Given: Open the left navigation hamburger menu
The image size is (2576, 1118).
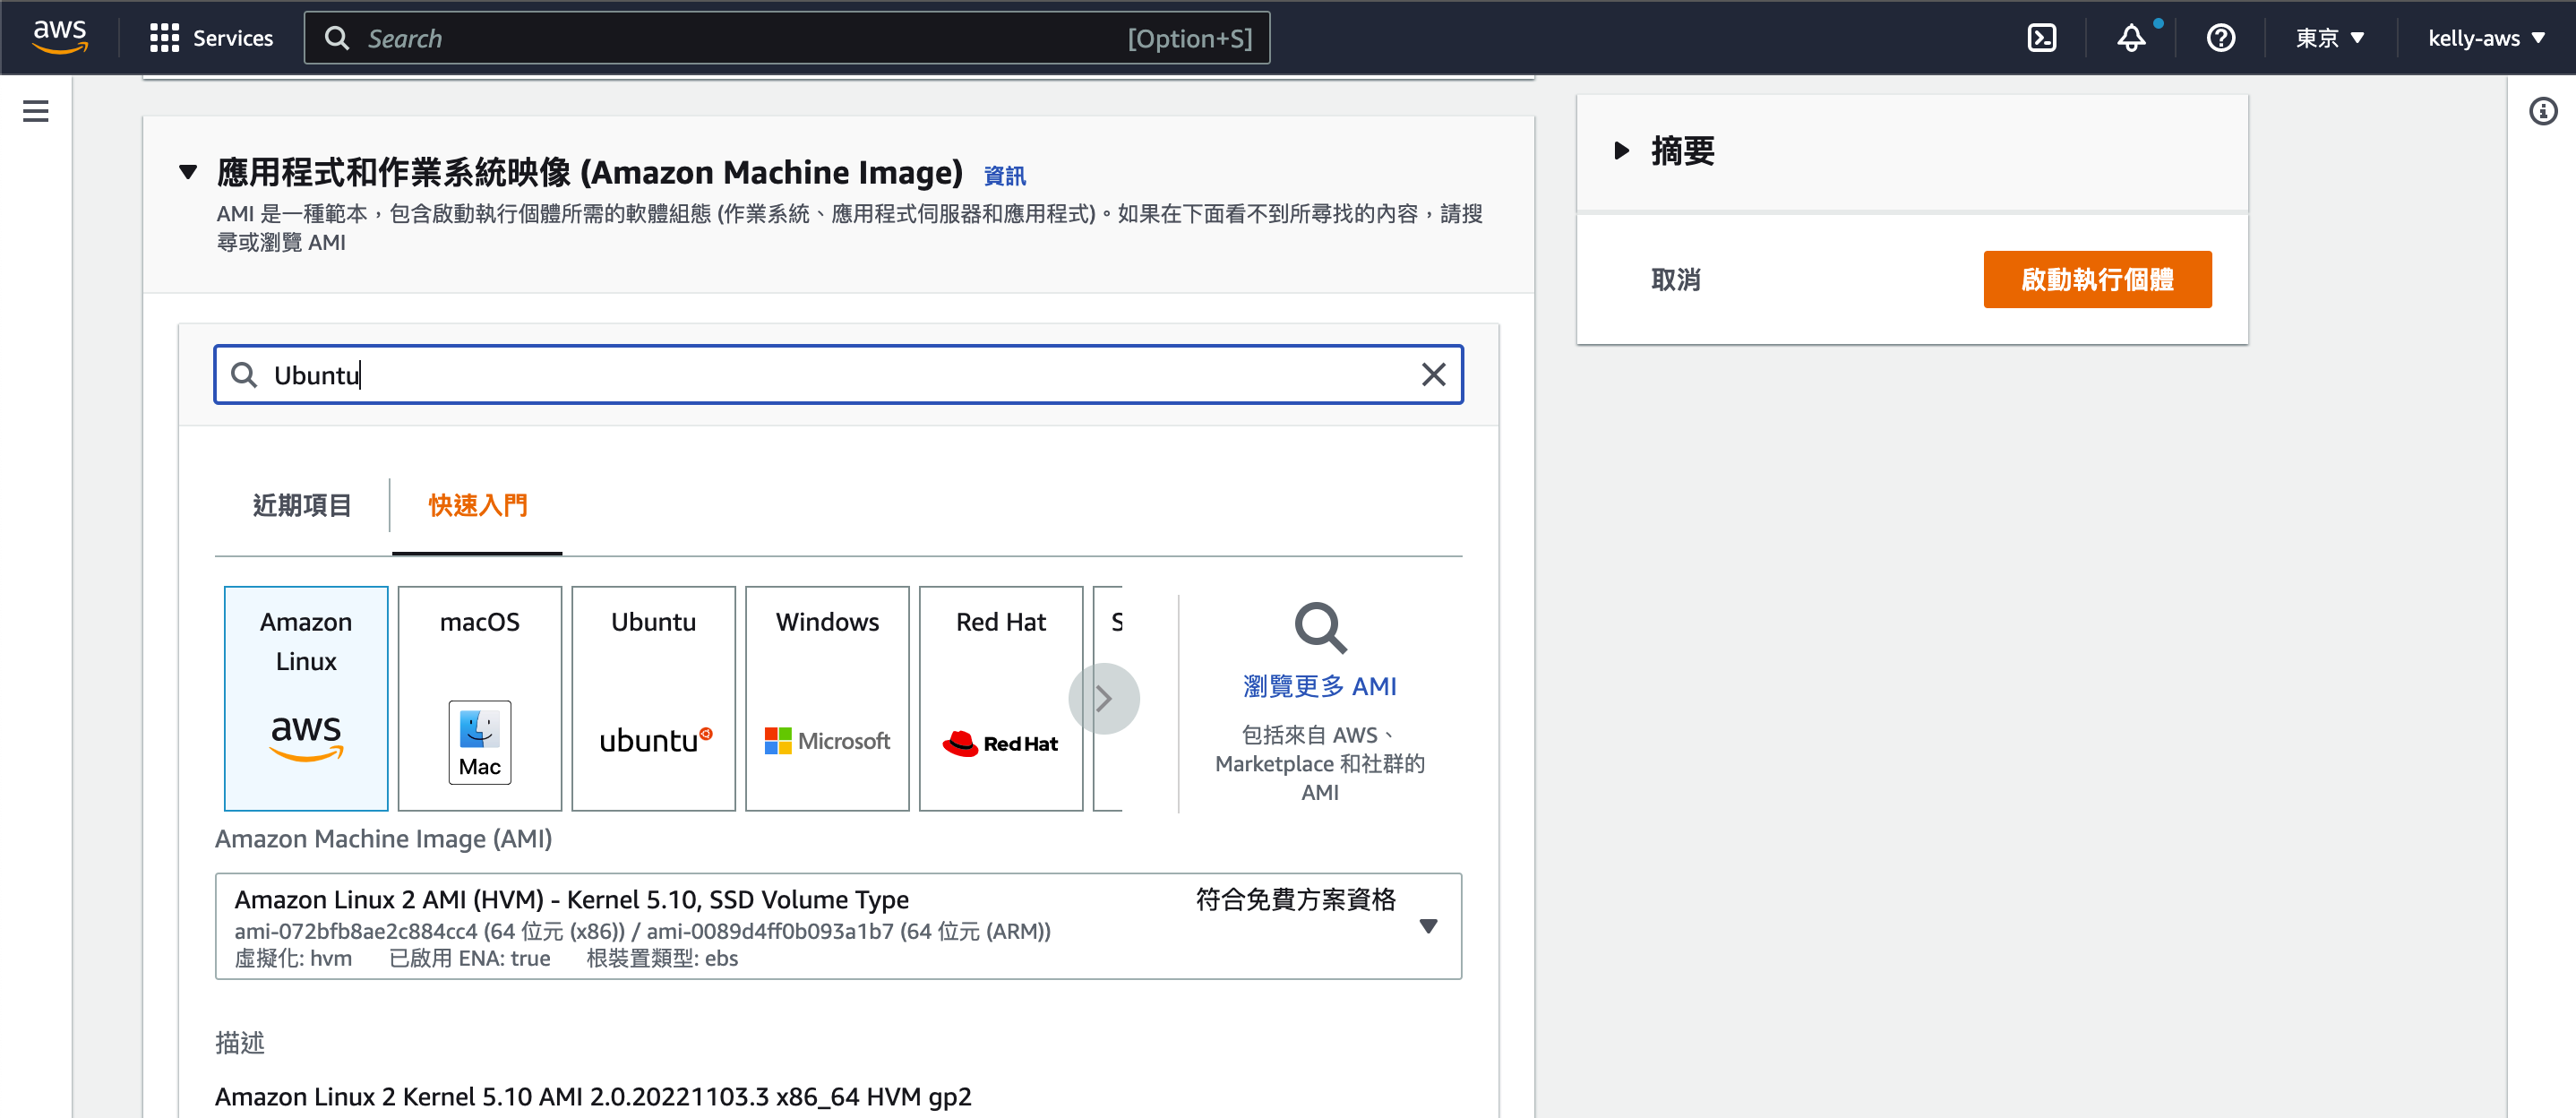Looking at the screenshot, I should point(35,111).
